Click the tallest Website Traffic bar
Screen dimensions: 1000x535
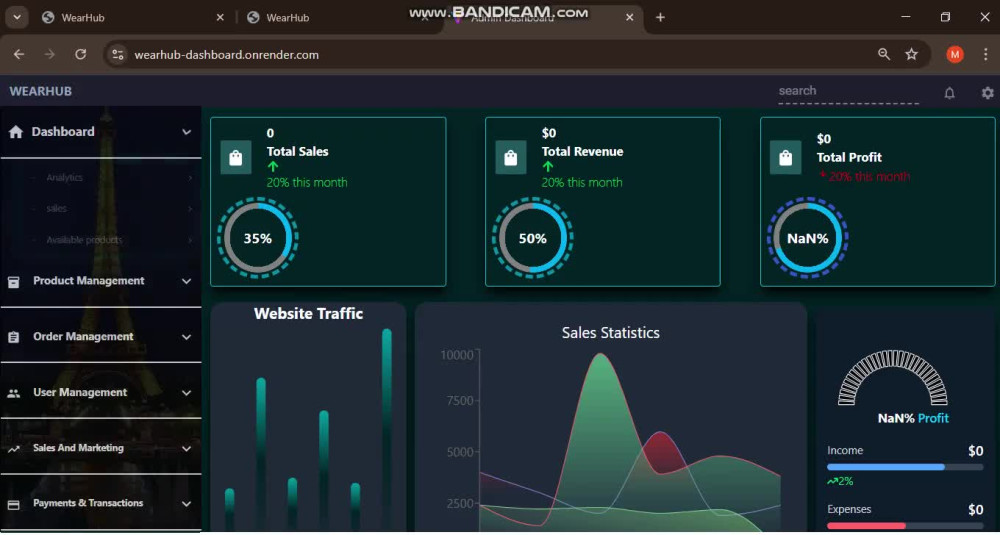pyautogui.click(x=387, y=429)
